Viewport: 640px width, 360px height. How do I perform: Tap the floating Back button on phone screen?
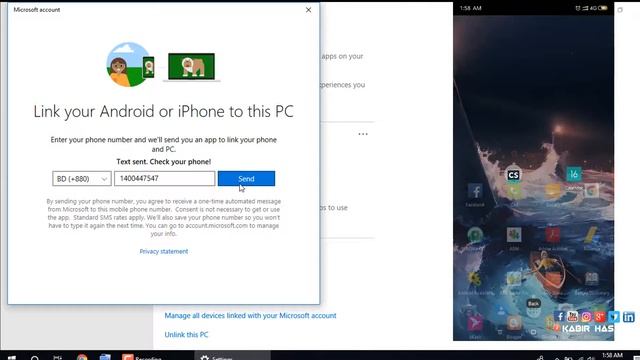pyautogui.click(x=533, y=303)
